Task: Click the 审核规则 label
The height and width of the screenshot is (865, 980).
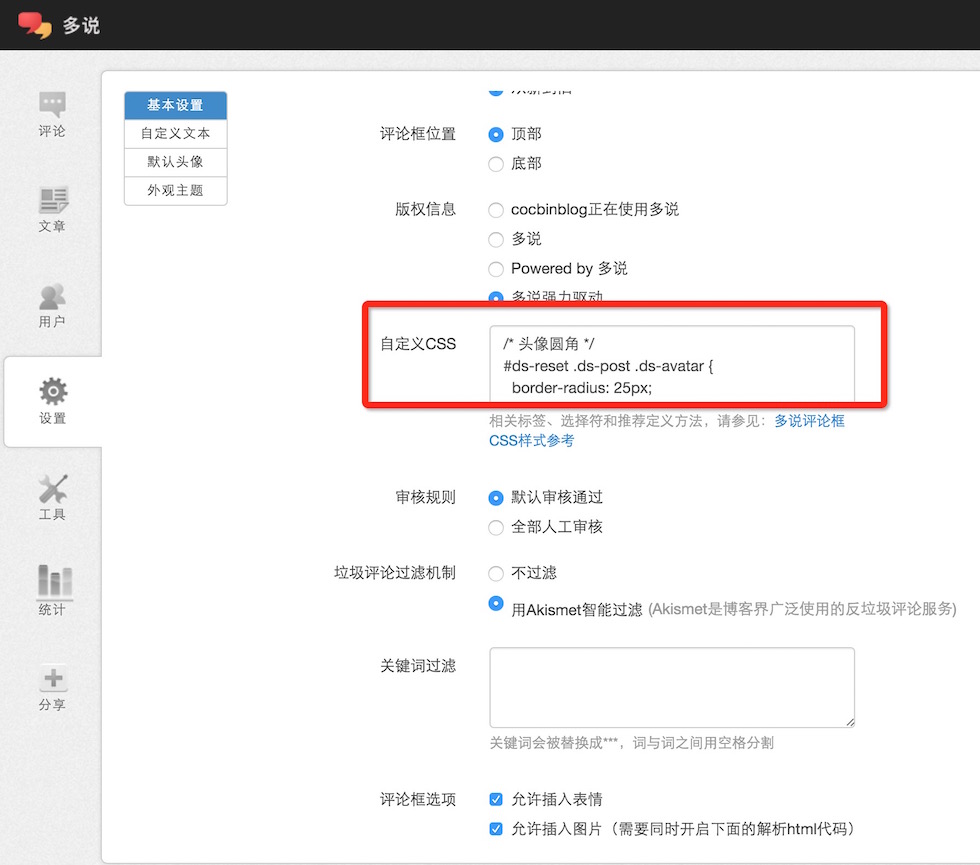Action: coord(425,498)
